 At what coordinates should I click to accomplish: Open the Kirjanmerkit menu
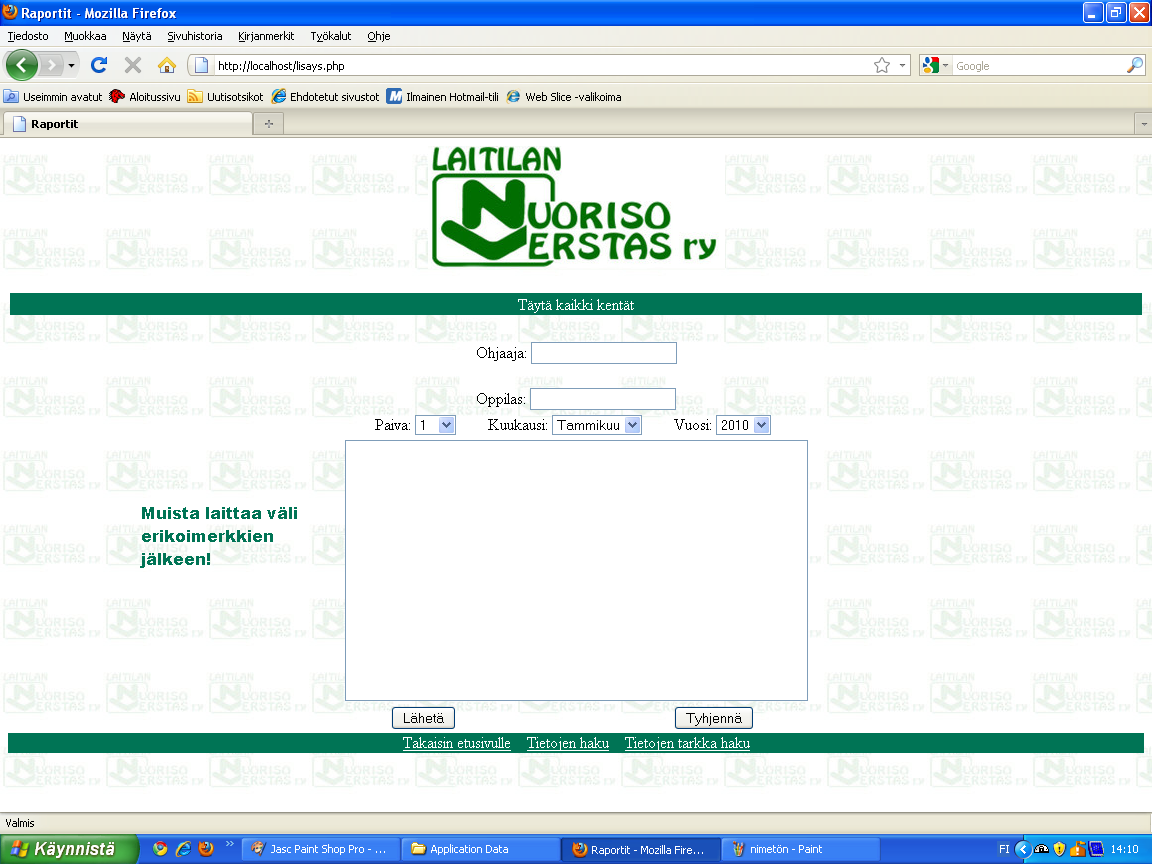(266, 36)
